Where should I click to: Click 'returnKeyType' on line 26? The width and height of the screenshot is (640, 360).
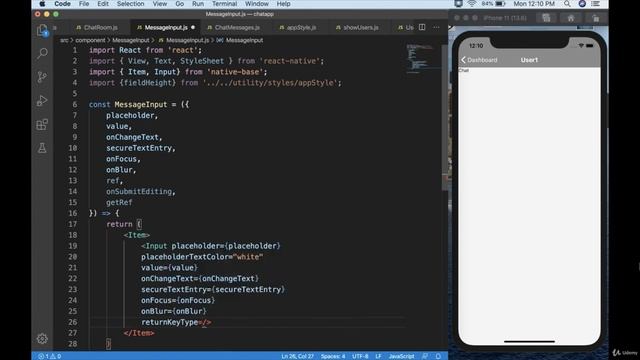(x=170, y=322)
